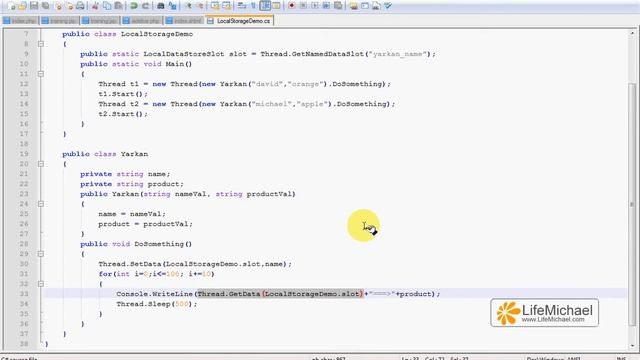
Task: Click 't2.Start();' on line 15
Action: point(123,114)
